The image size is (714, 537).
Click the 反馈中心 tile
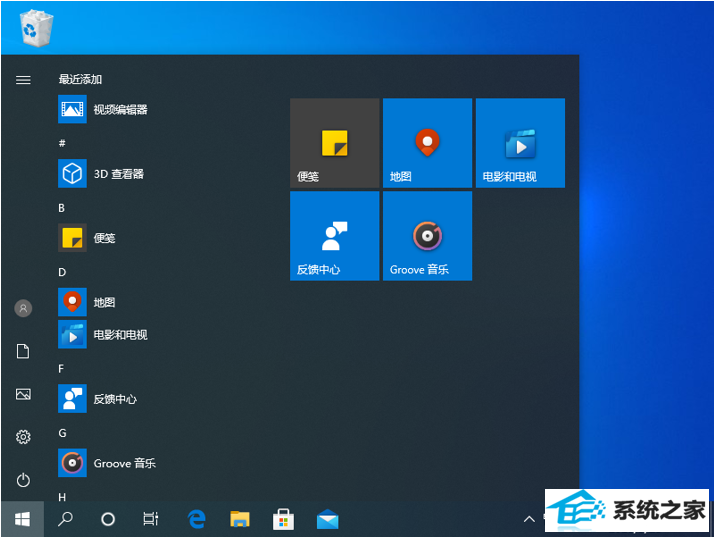coord(335,236)
